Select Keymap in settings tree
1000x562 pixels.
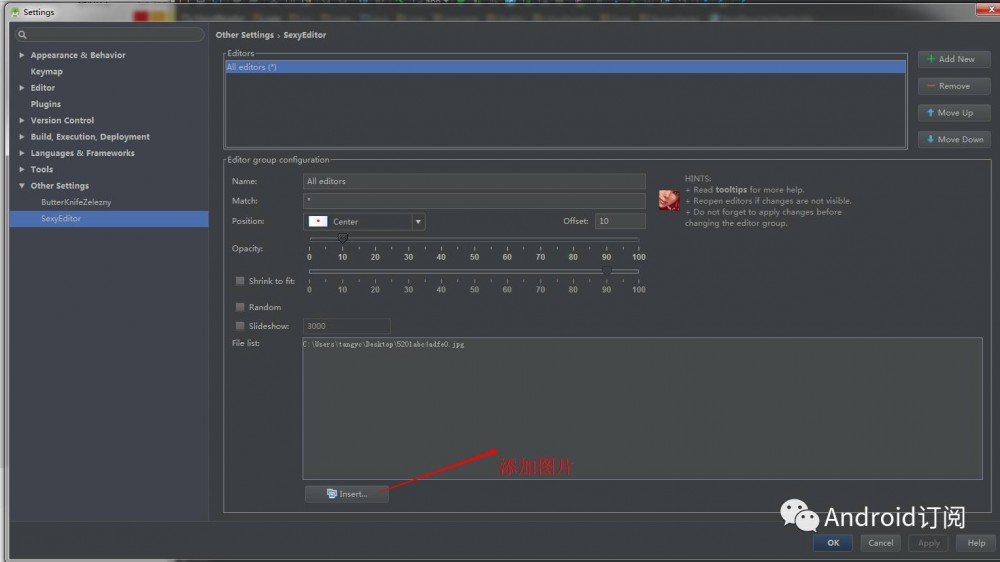click(47, 71)
